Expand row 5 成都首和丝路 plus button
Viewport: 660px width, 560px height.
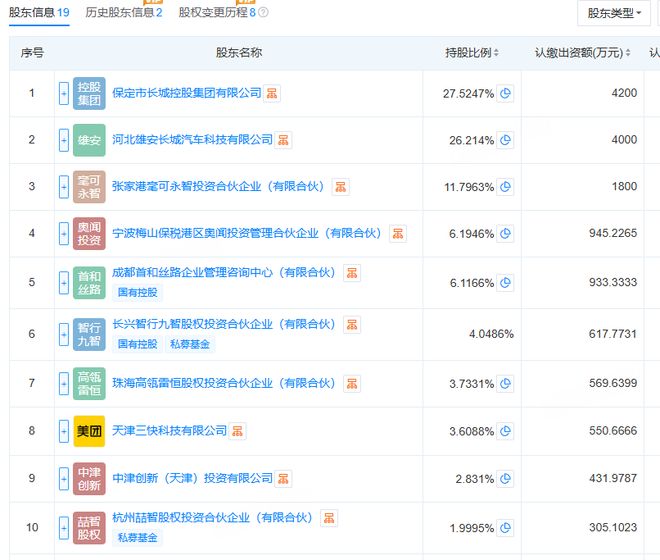[64, 283]
